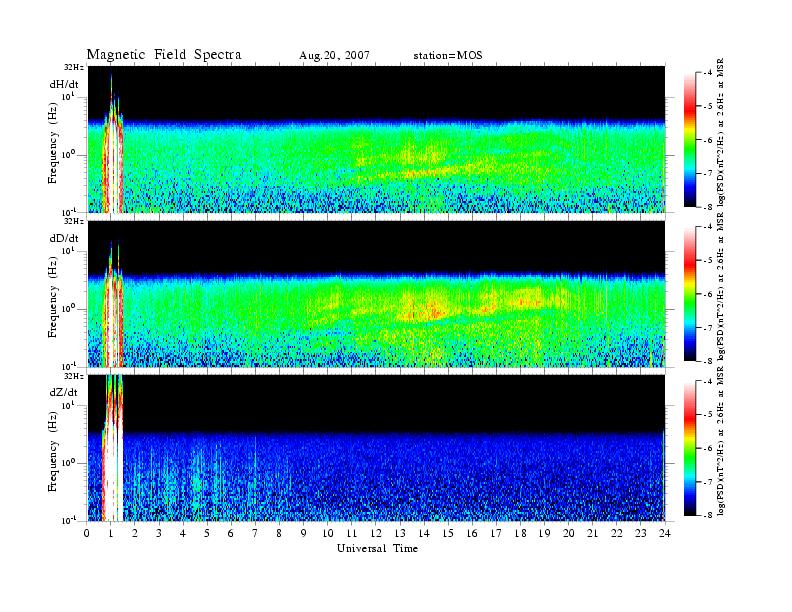Click the "Universal Time" axis label
792x612 pixels.
tap(377, 548)
